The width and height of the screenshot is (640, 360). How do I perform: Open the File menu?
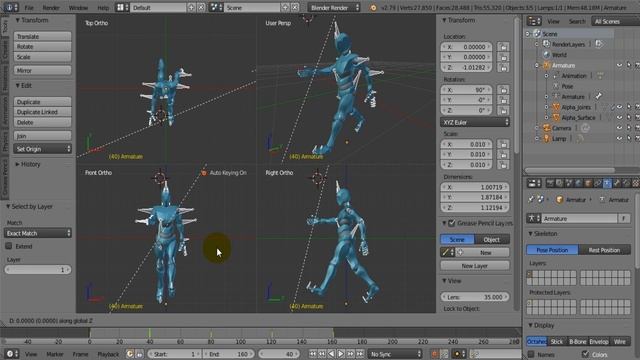pos(29,7)
